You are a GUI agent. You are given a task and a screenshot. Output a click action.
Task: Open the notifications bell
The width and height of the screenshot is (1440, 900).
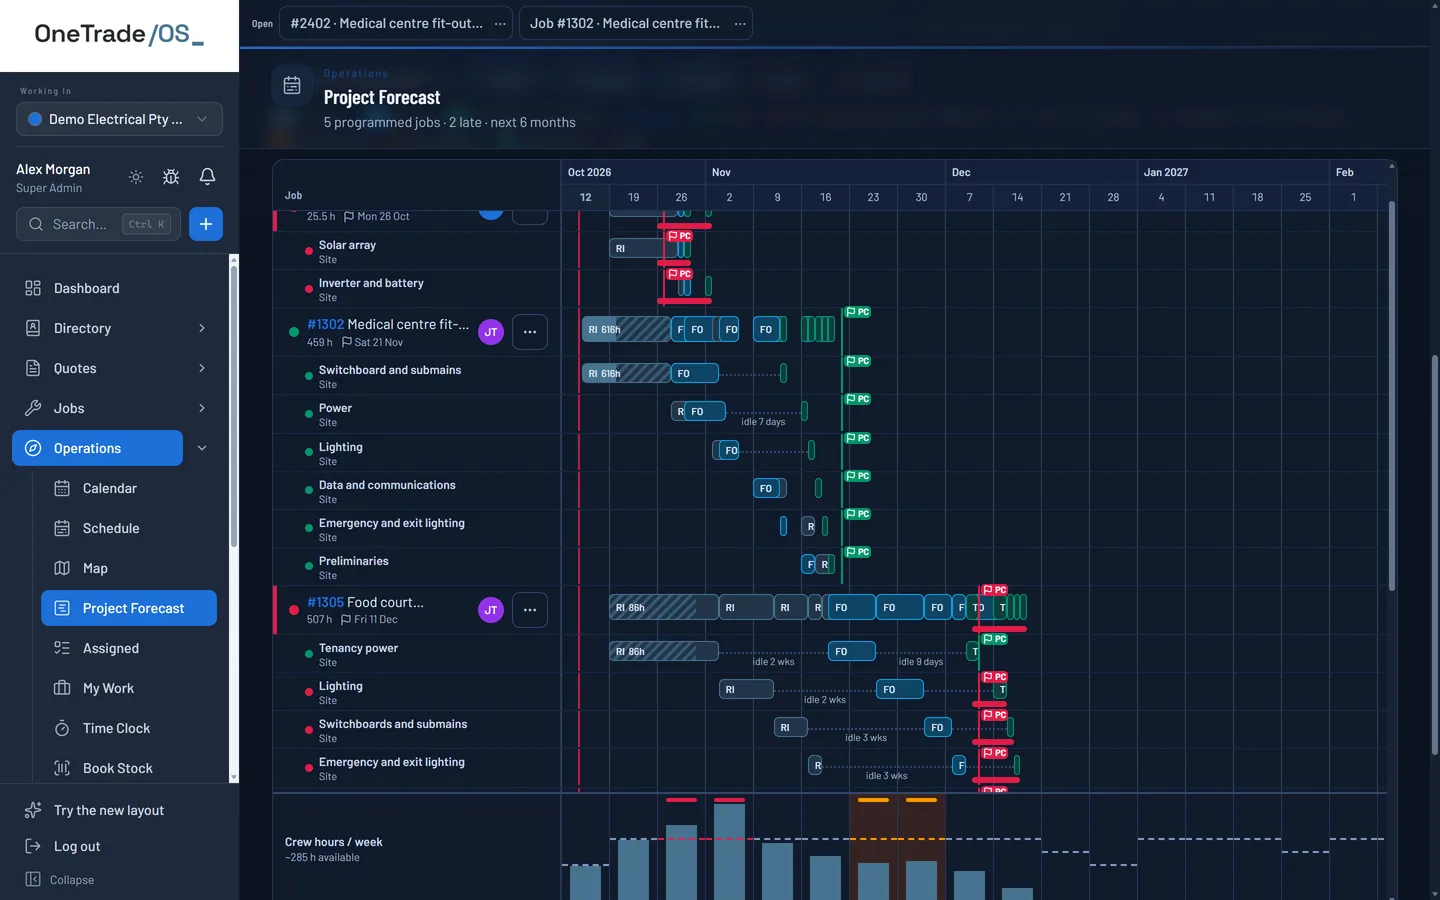[x=207, y=177]
